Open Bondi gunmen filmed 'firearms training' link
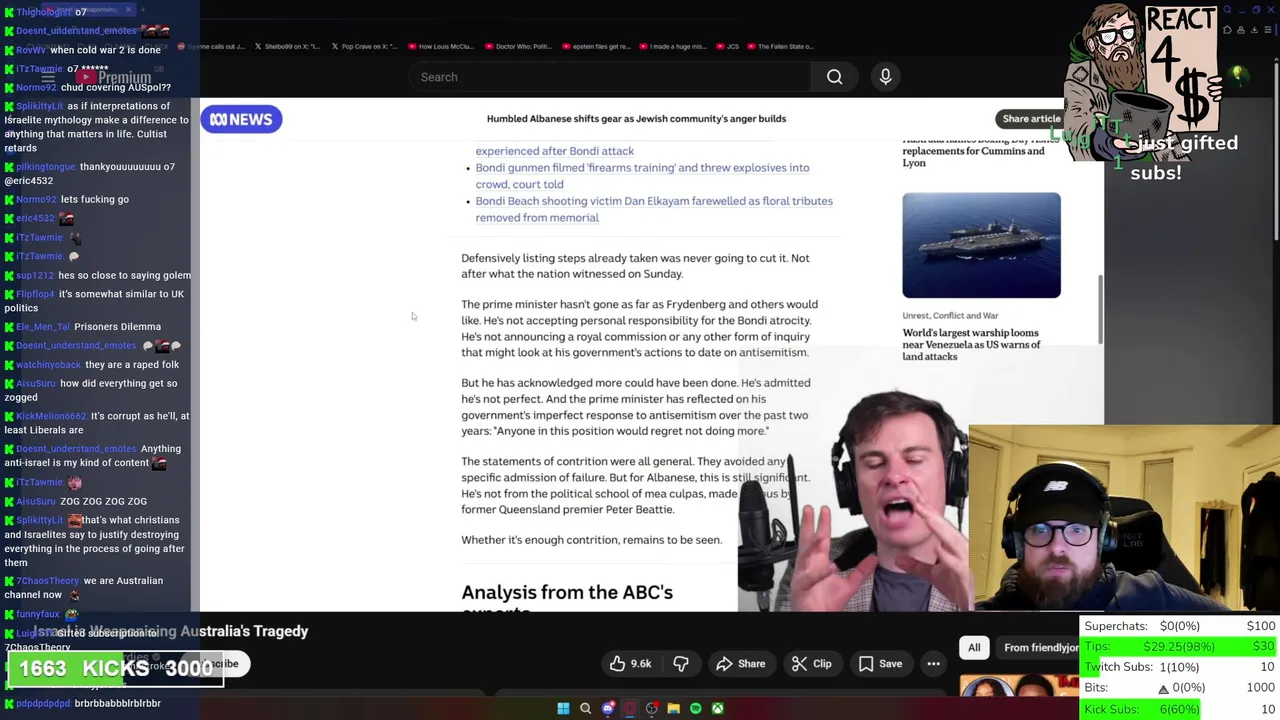The height and width of the screenshot is (720, 1280). click(642, 176)
